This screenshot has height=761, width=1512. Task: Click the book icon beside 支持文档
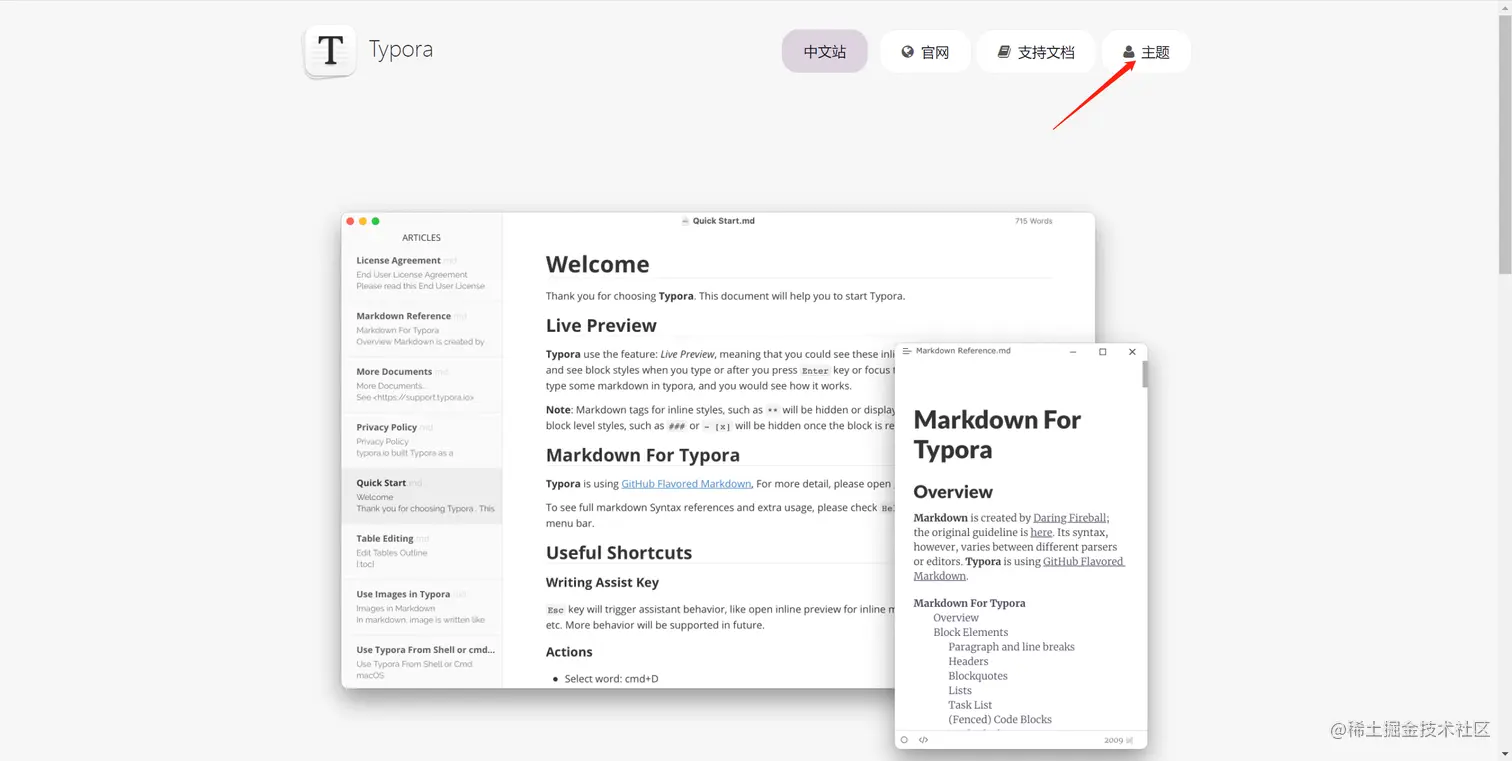[x=1004, y=52]
